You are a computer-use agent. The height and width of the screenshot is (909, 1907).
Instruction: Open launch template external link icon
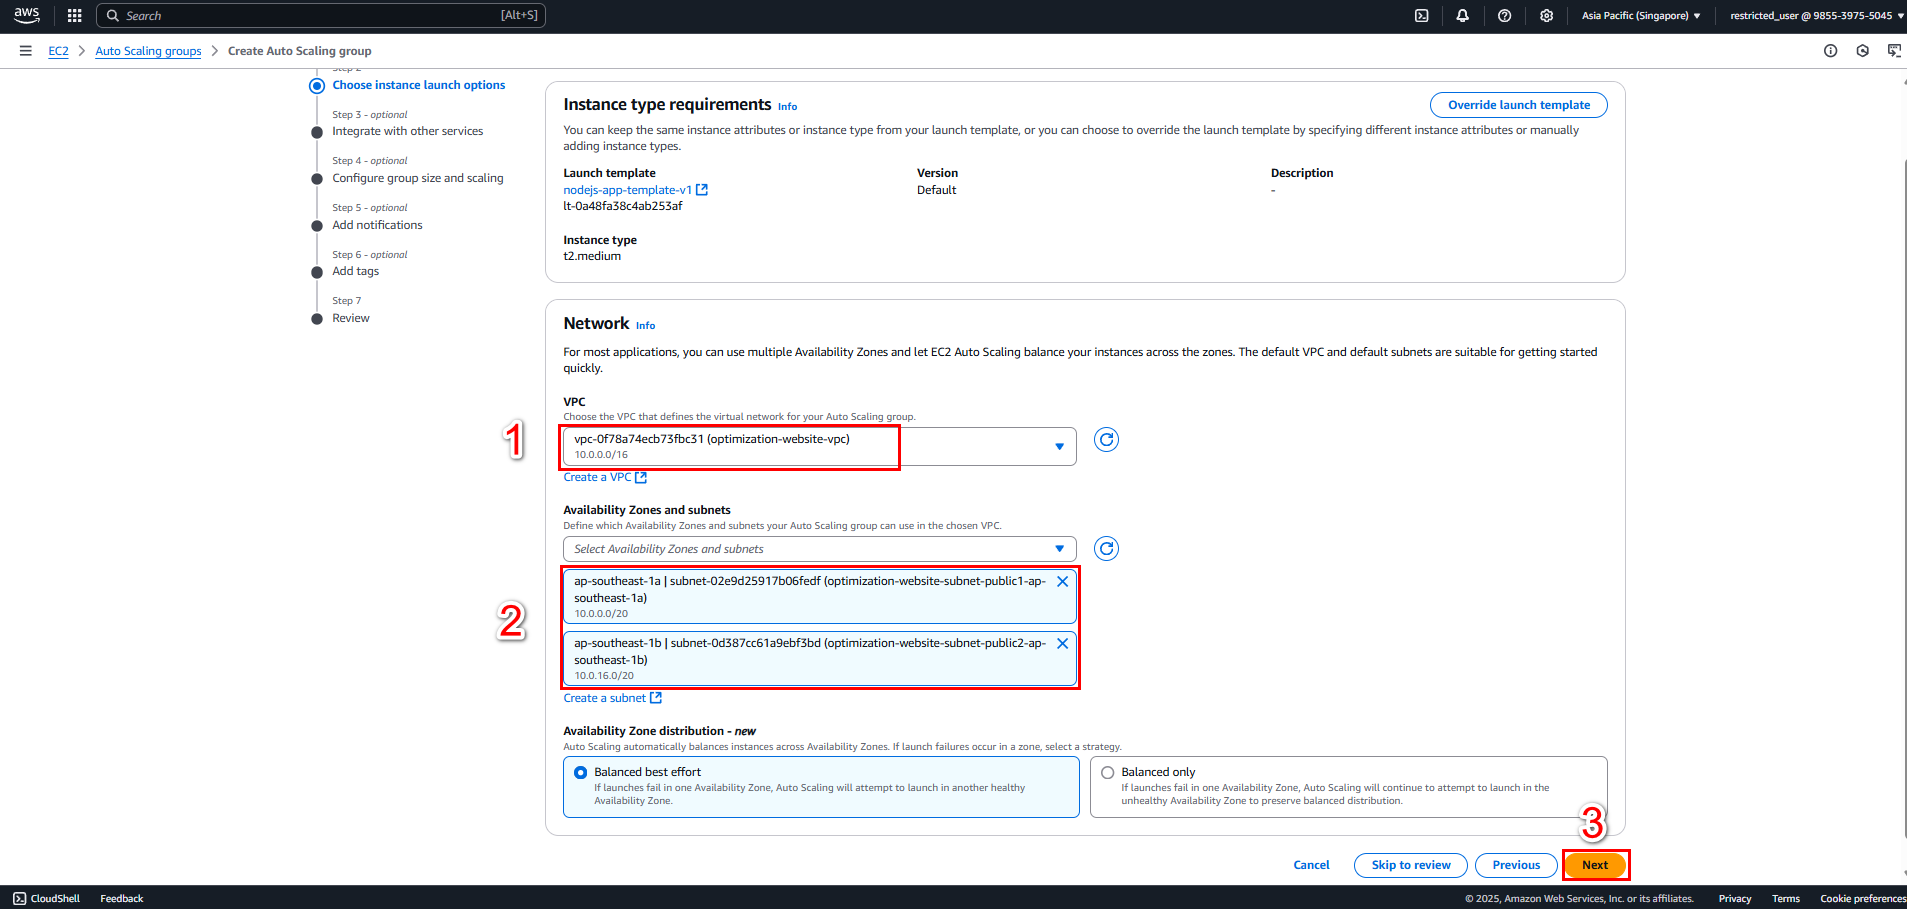coord(702,190)
